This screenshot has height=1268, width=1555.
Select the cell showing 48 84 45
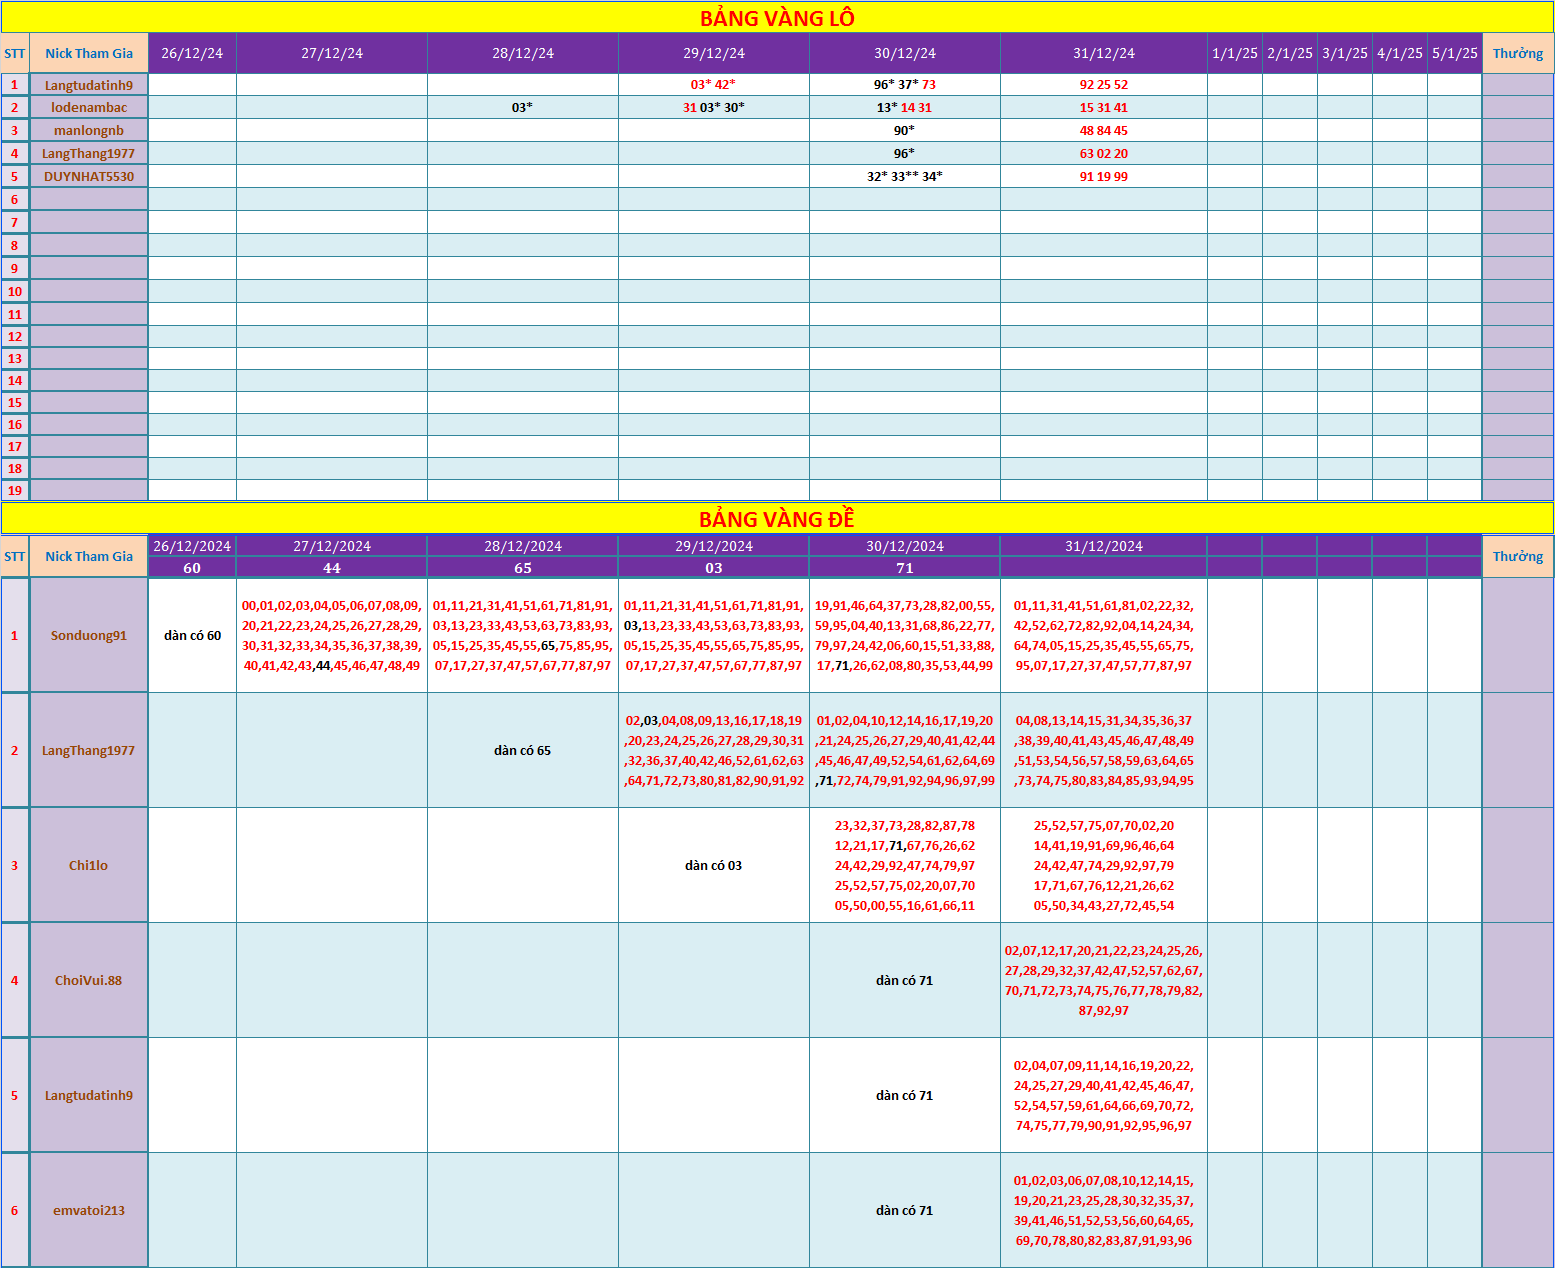[1103, 131]
